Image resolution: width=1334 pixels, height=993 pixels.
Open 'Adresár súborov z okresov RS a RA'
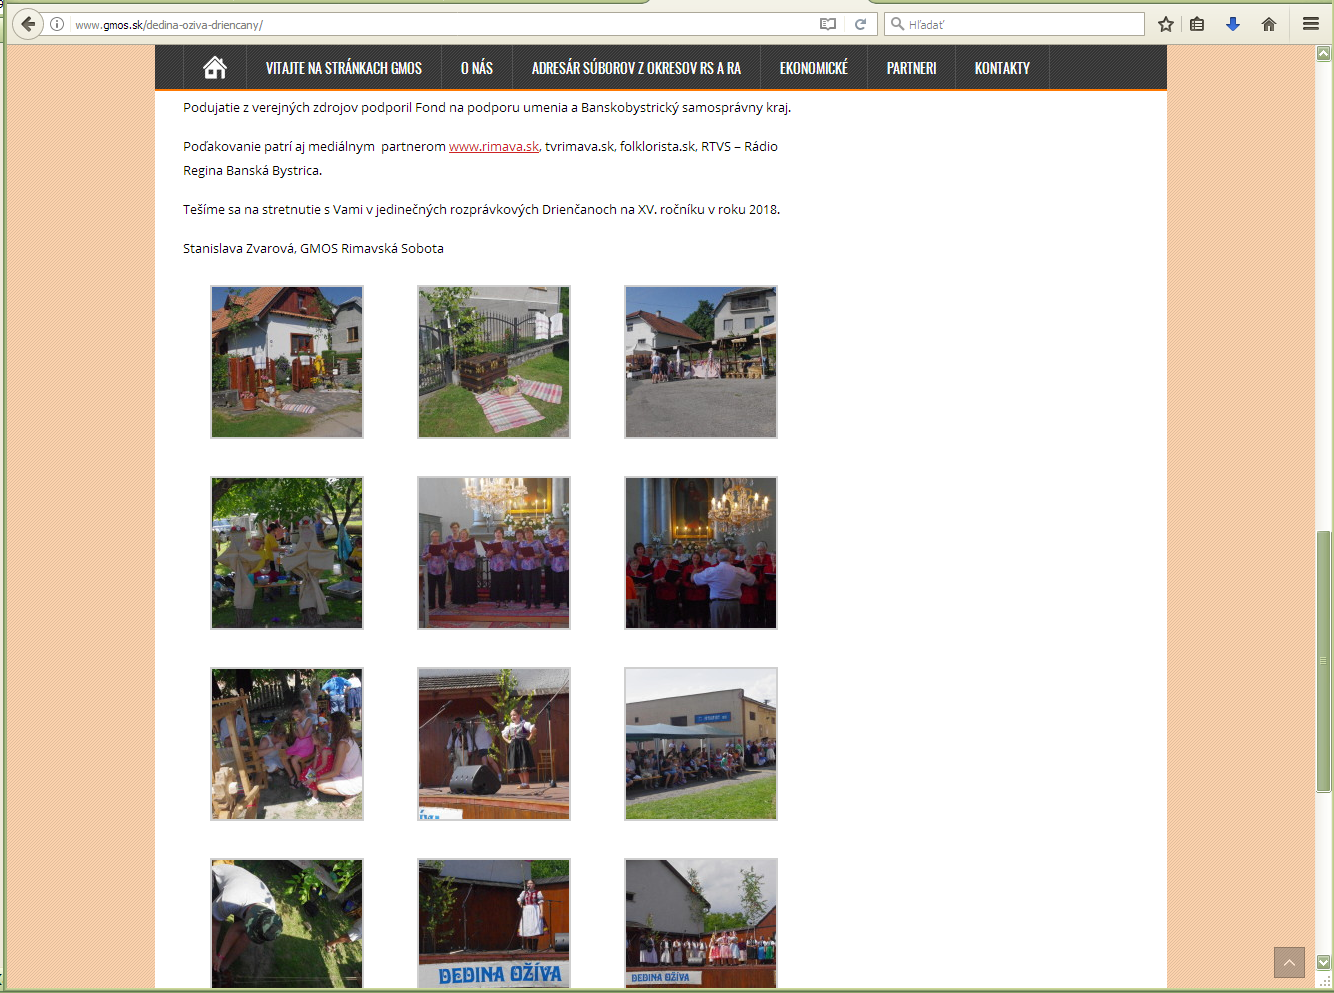pos(636,68)
